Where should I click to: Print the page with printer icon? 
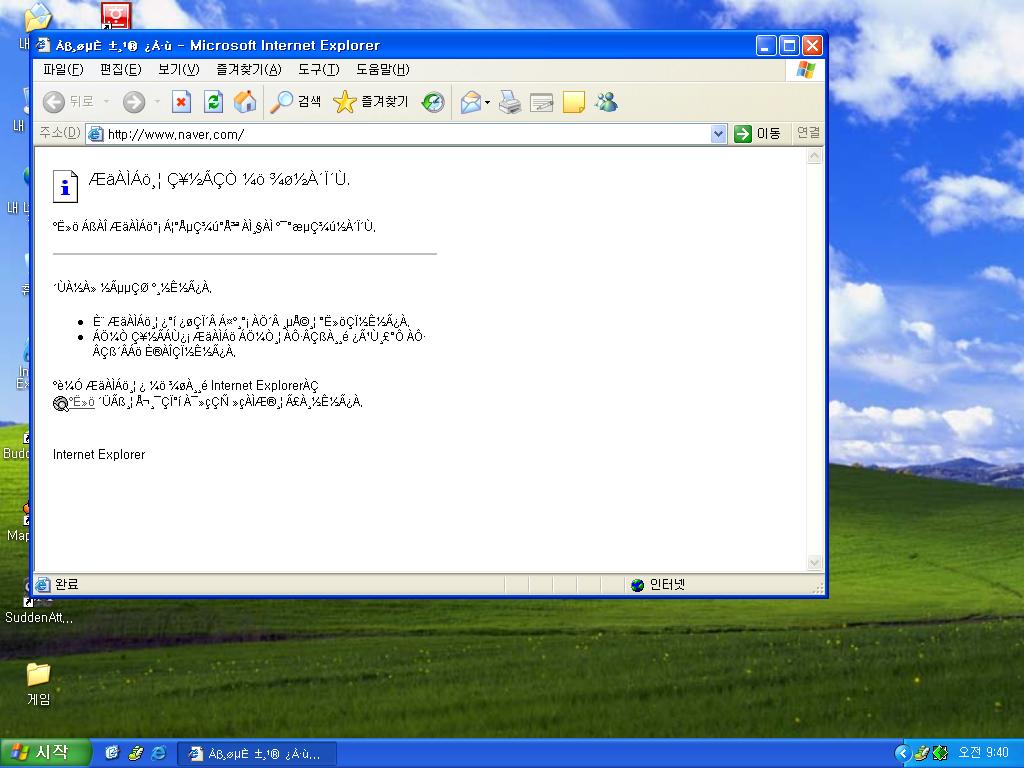coord(509,102)
